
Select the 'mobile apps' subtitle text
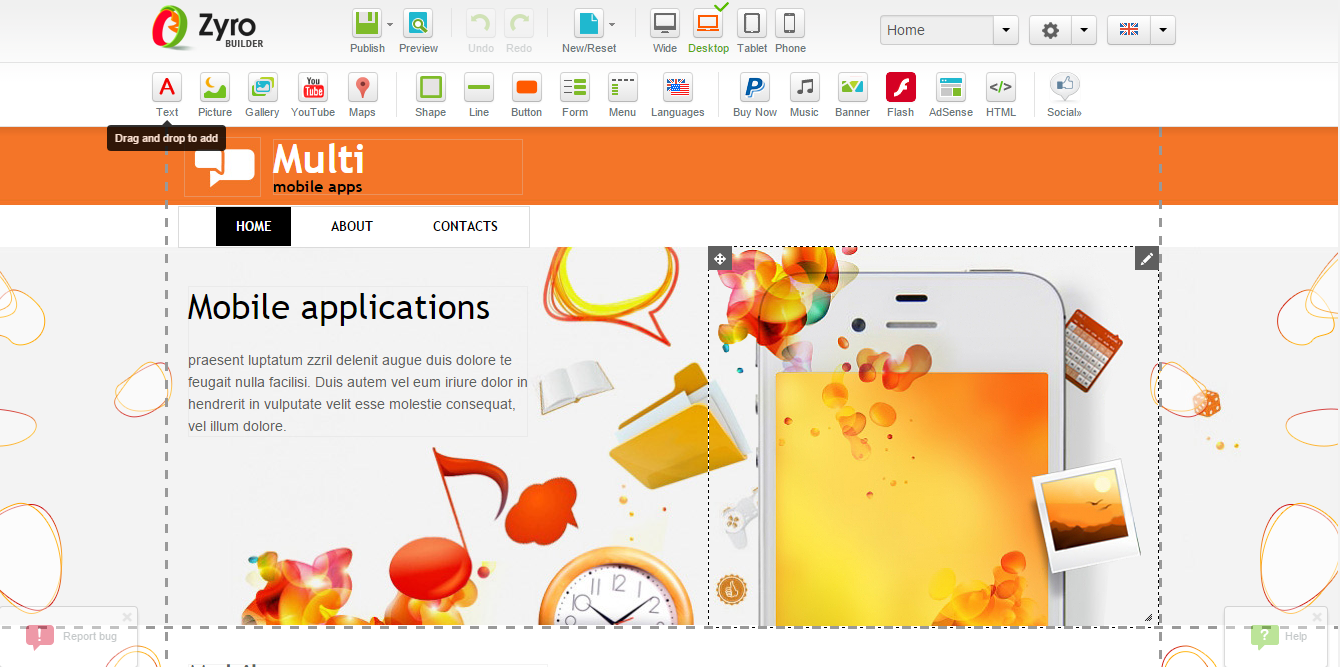pos(317,187)
